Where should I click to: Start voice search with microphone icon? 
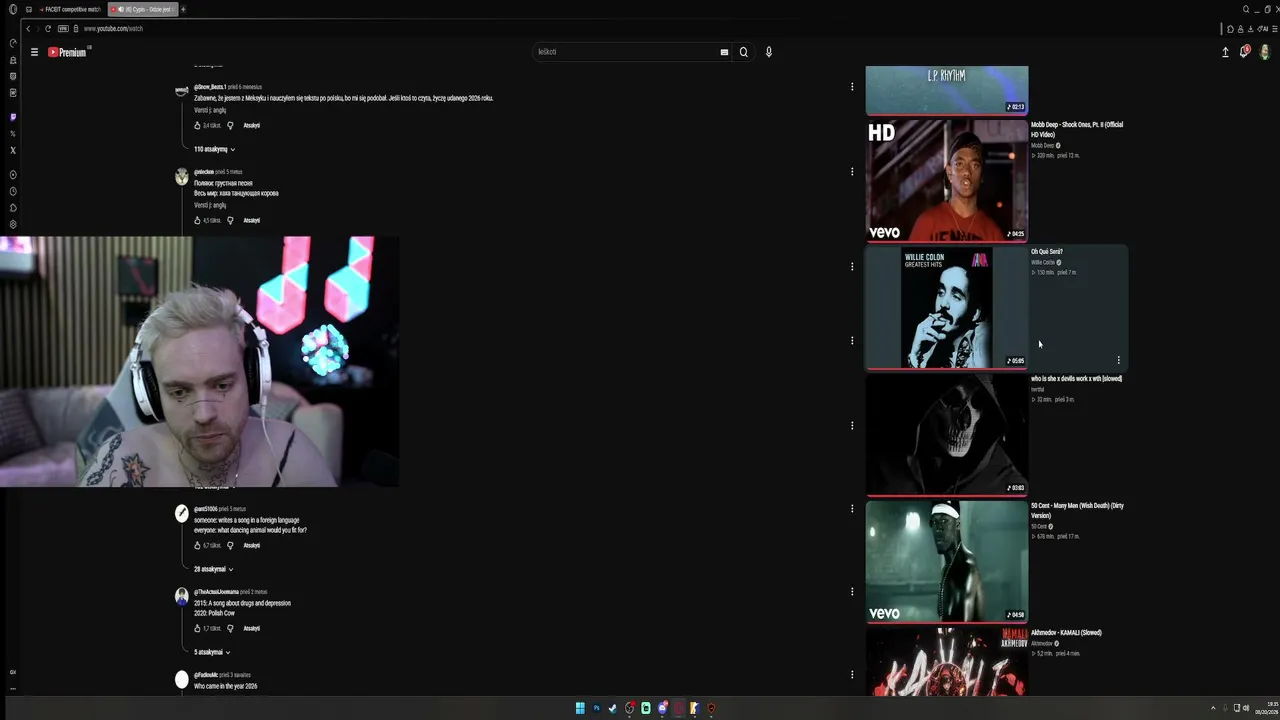(x=768, y=52)
